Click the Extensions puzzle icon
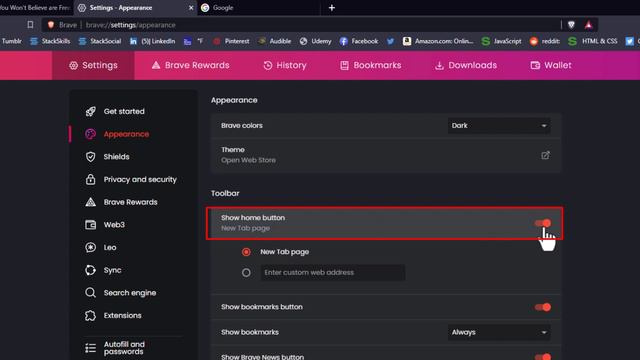640x360 pixels. pos(91,316)
